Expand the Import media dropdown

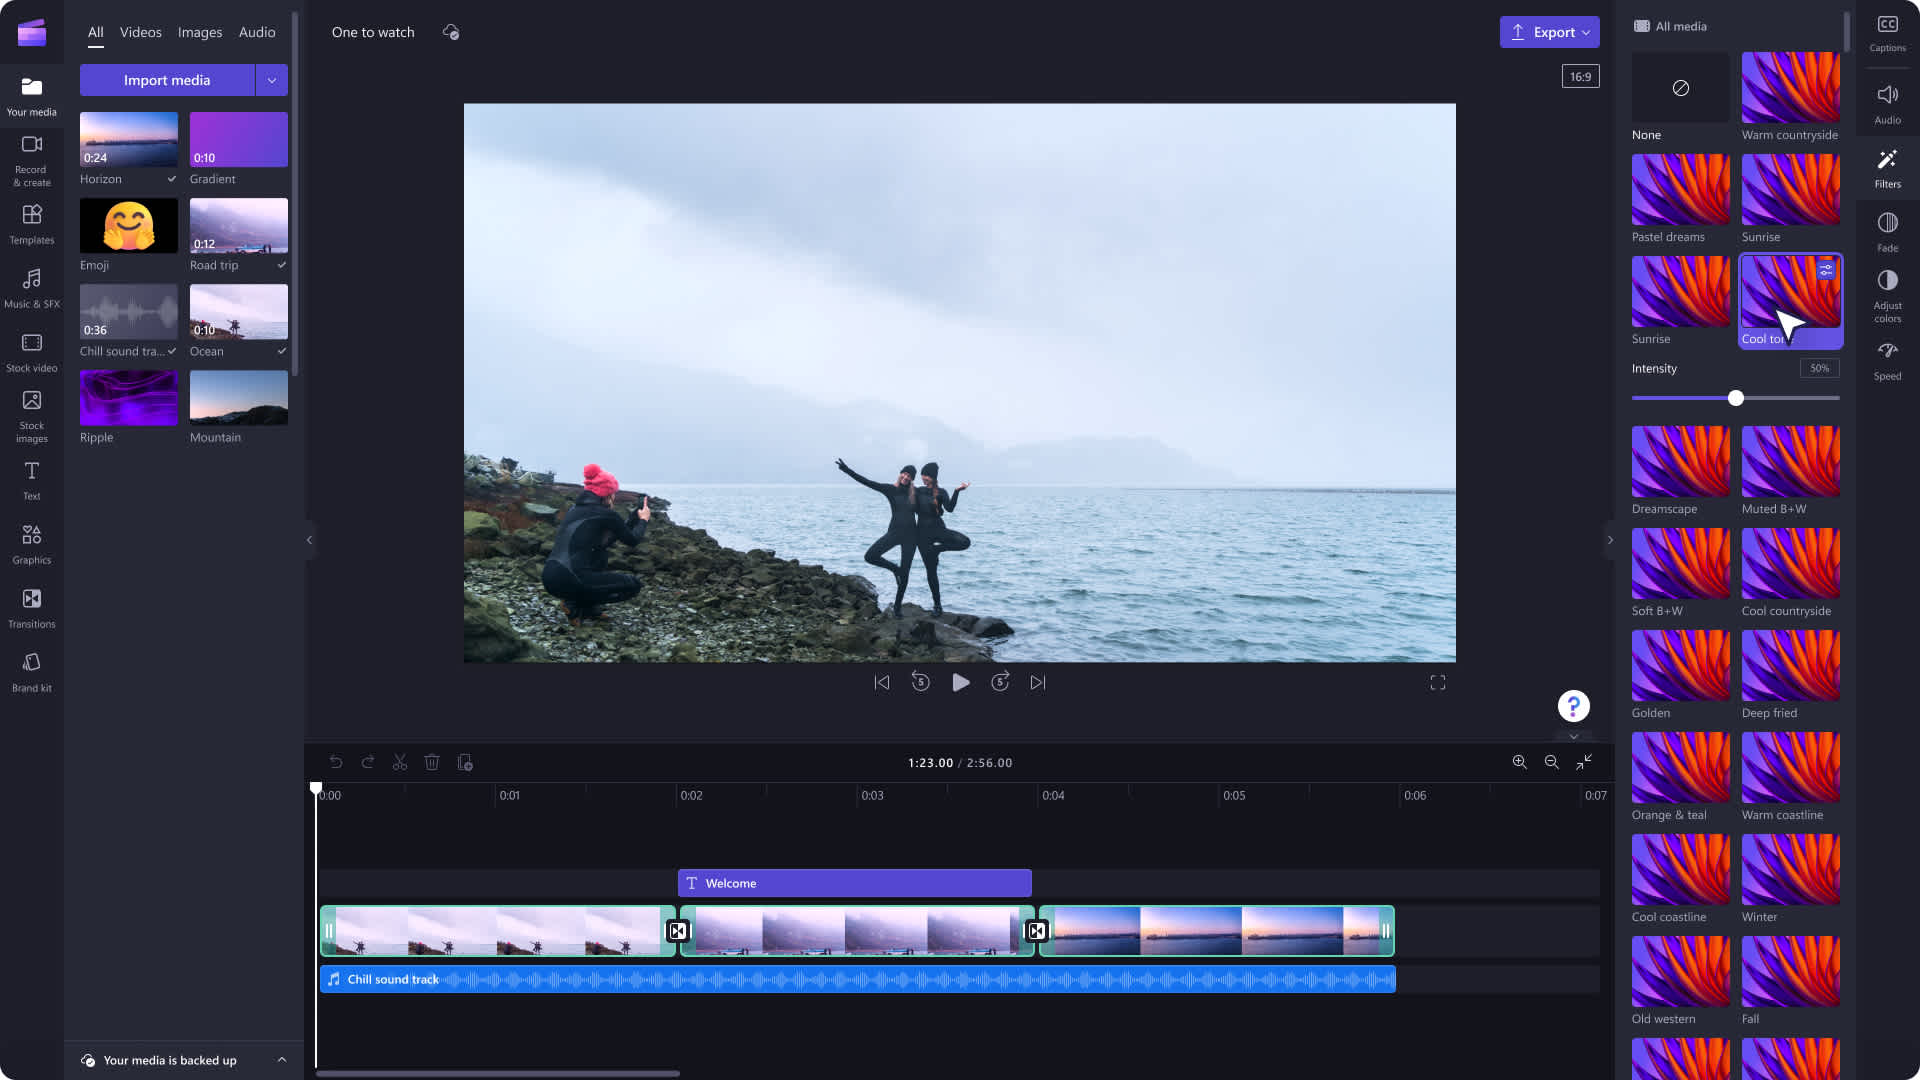pyautogui.click(x=272, y=79)
